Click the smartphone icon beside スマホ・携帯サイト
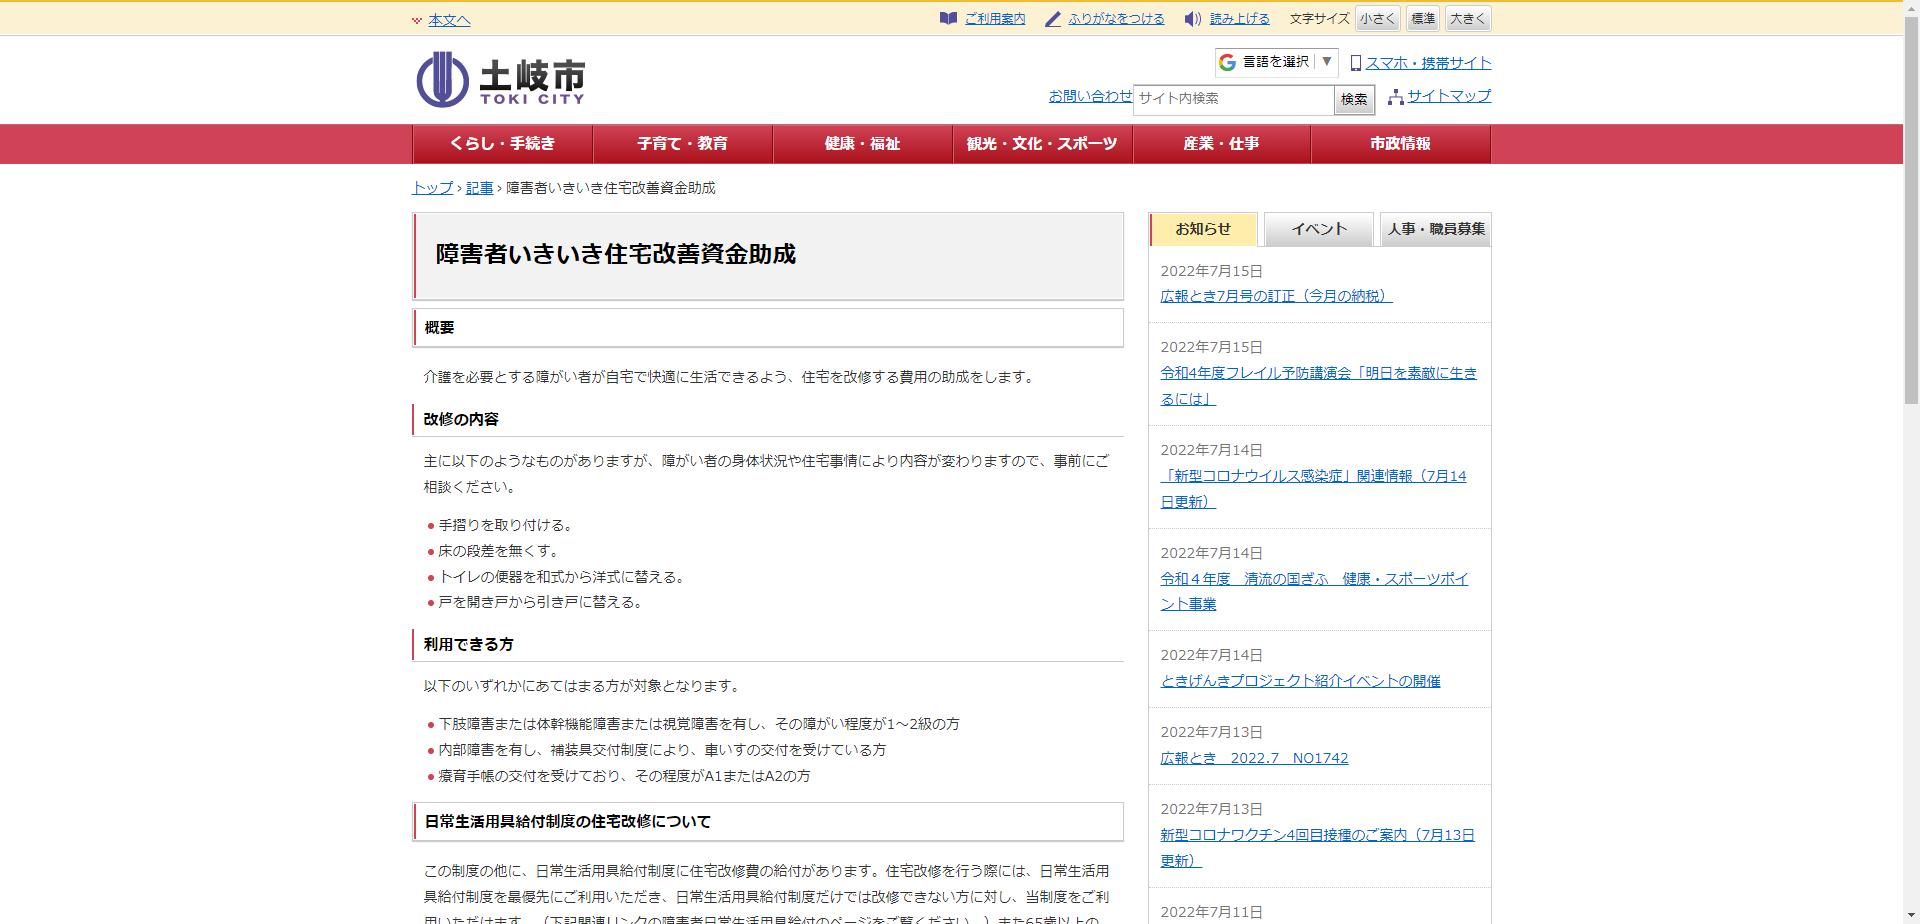Screen dimensions: 1920x924 pyautogui.click(x=1356, y=63)
